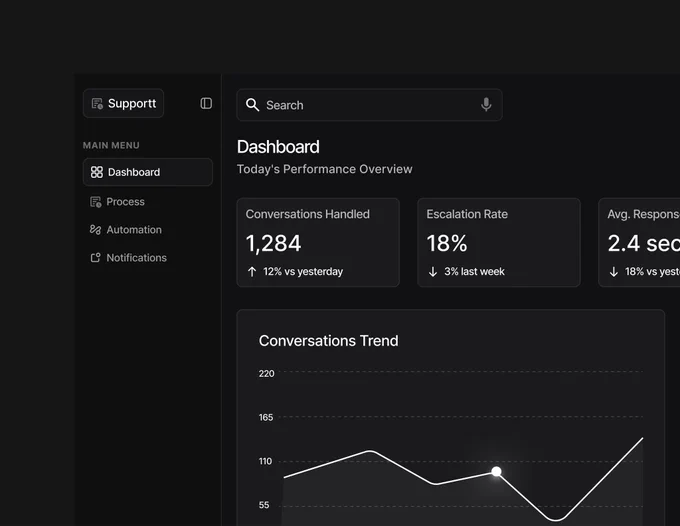Focus the Search input field
The height and width of the screenshot is (526, 680).
[x=369, y=105]
